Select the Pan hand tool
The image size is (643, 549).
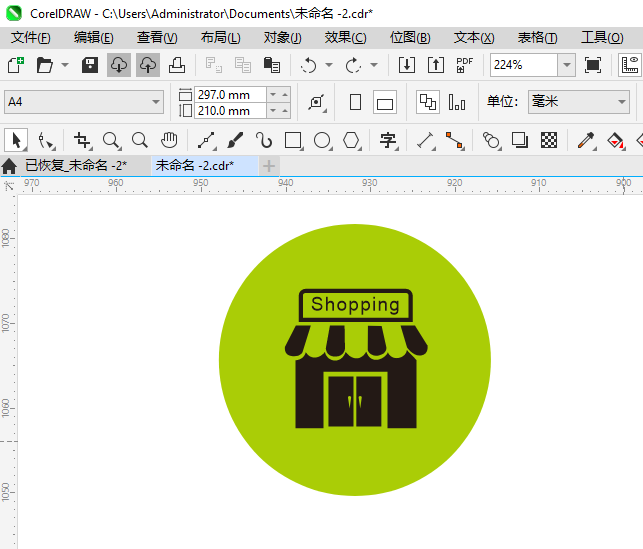[x=169, y=140]
